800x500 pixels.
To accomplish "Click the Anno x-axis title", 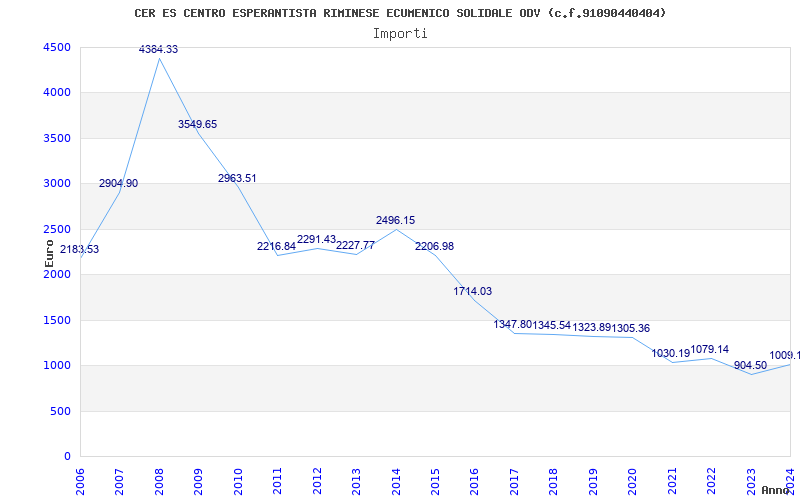I will 775,490.
